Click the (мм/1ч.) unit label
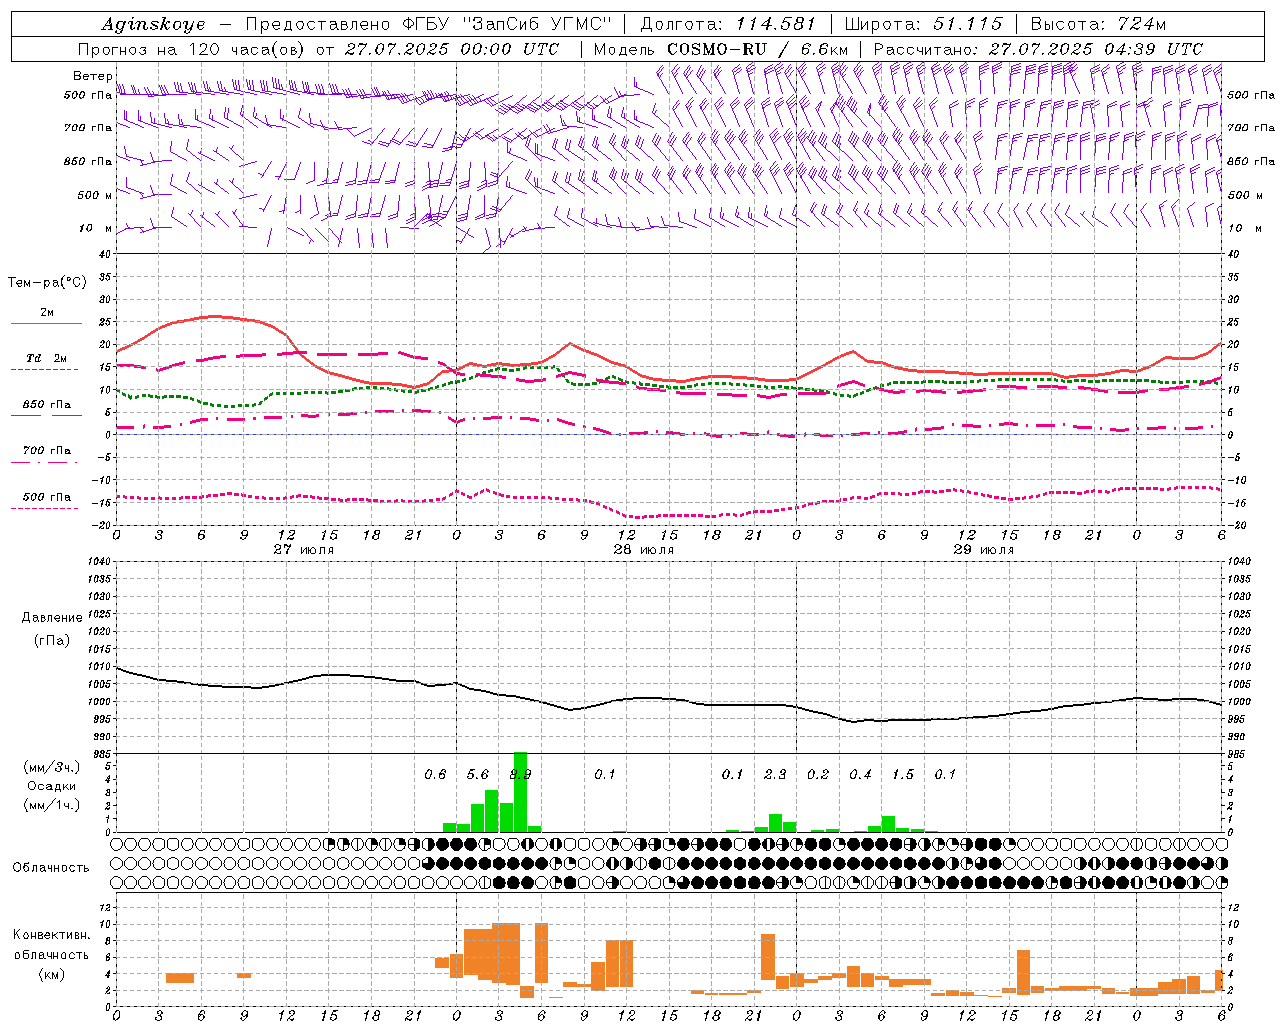 click(52, 805)
